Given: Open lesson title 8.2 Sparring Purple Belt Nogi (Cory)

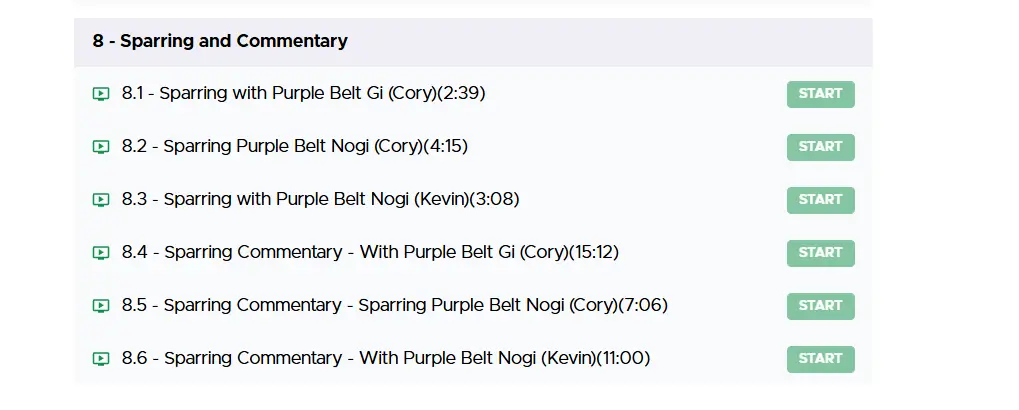Looking at the screenshot, I should click(295, 147).
